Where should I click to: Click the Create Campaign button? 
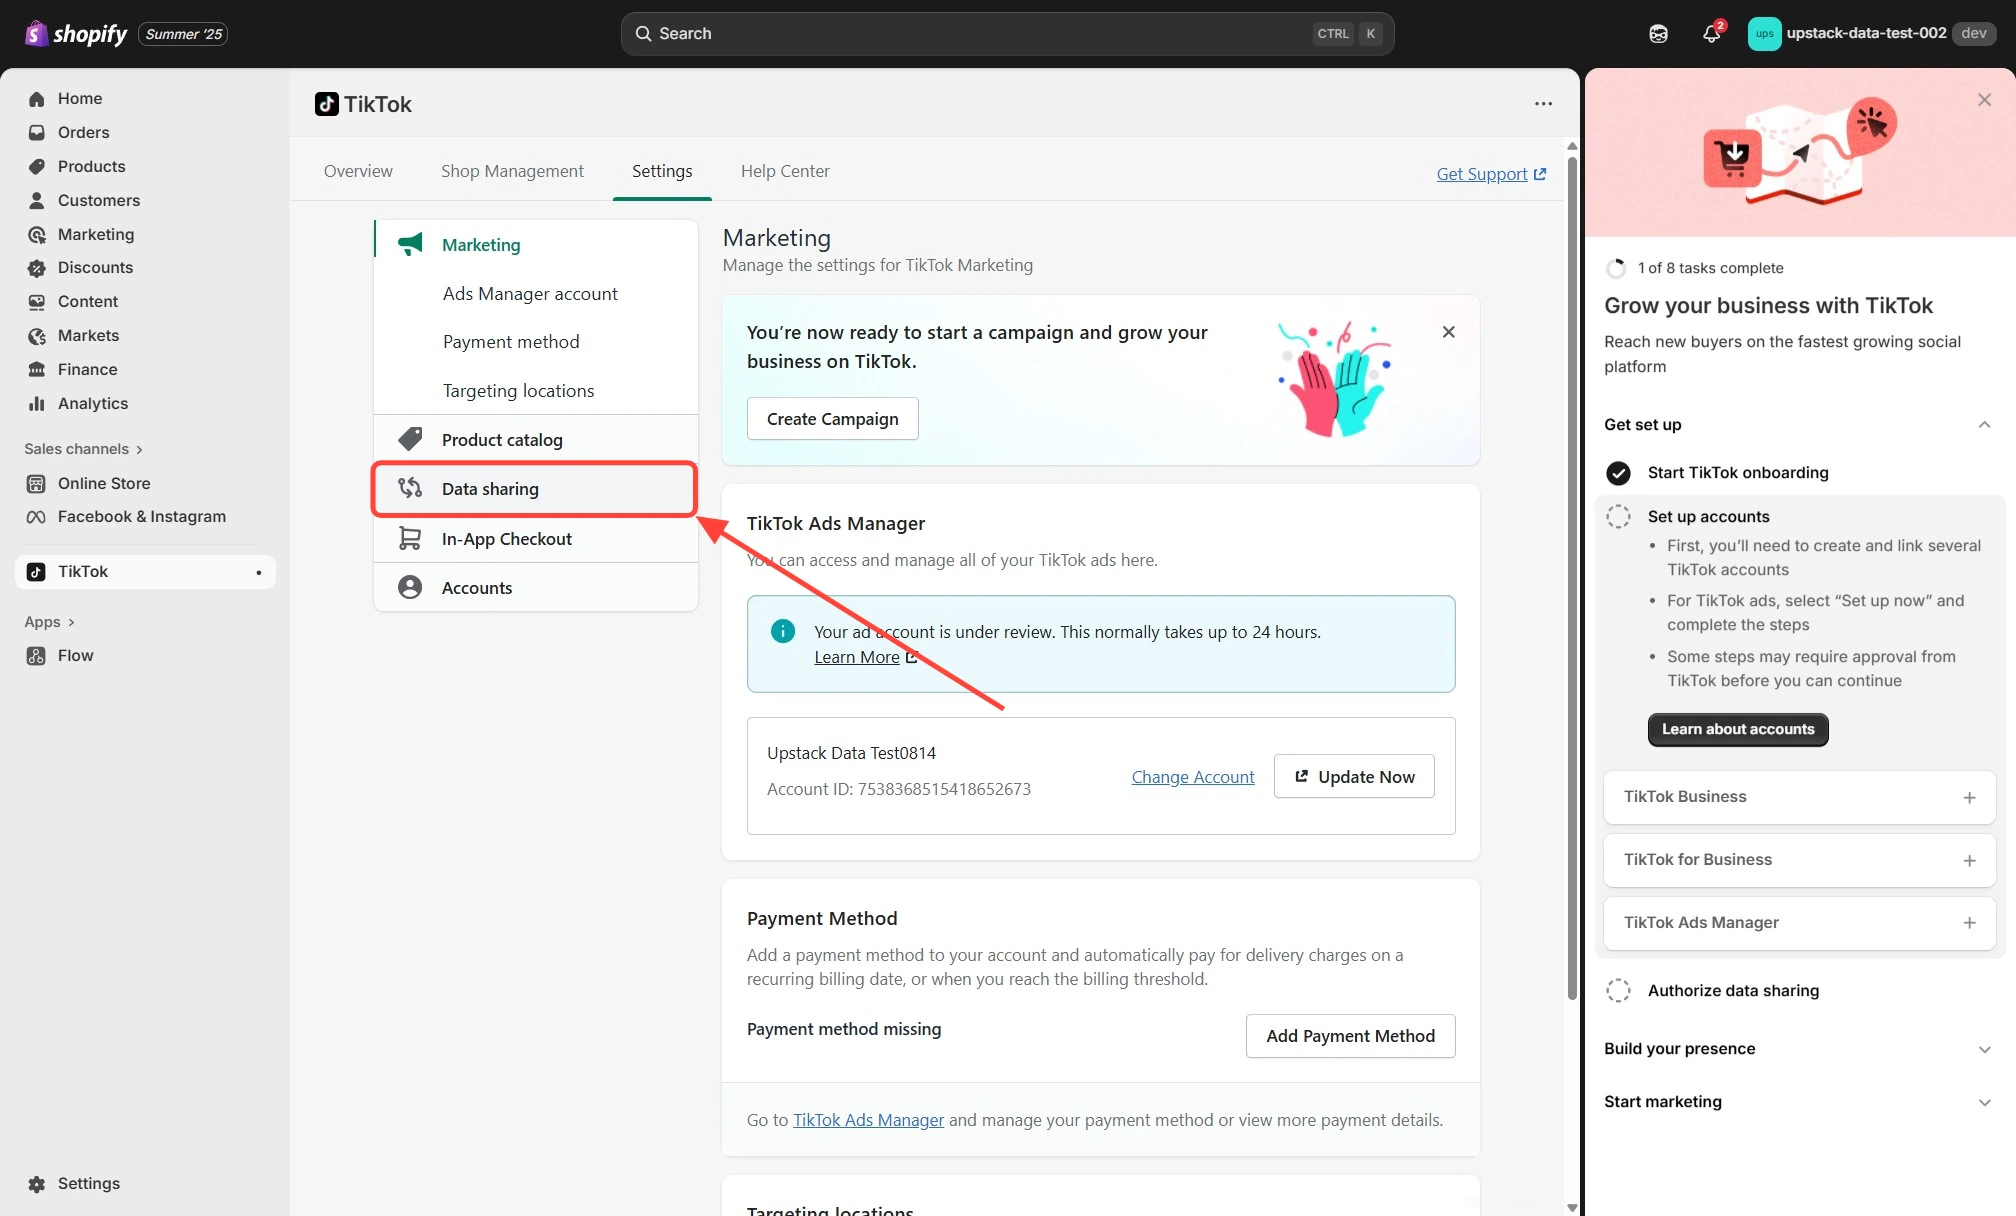pyautogui.click(x=832, y=419)
